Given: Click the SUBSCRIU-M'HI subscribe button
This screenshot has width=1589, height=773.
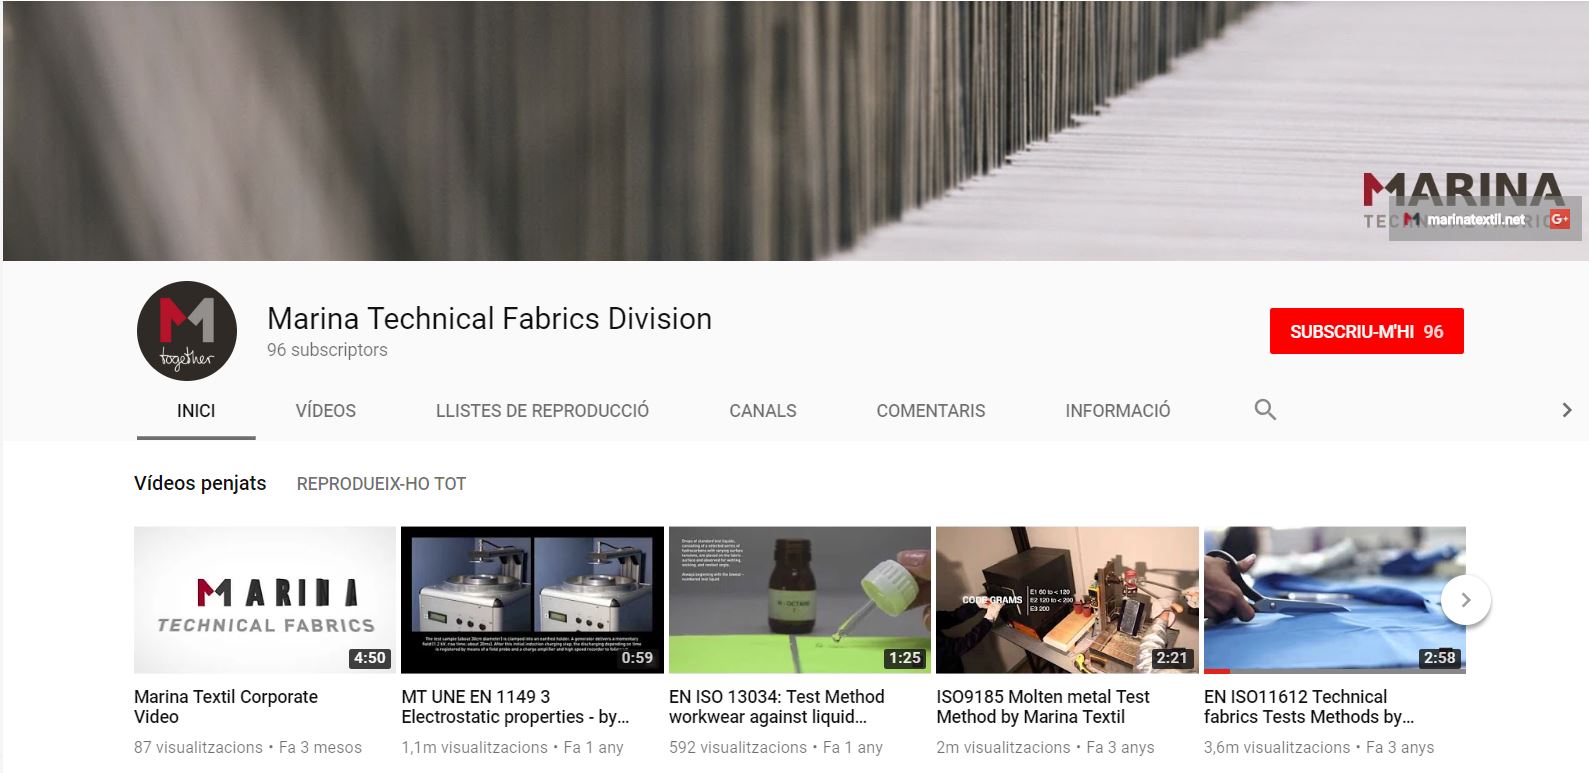Looking at the screenshot, I should click(1367, 331).
